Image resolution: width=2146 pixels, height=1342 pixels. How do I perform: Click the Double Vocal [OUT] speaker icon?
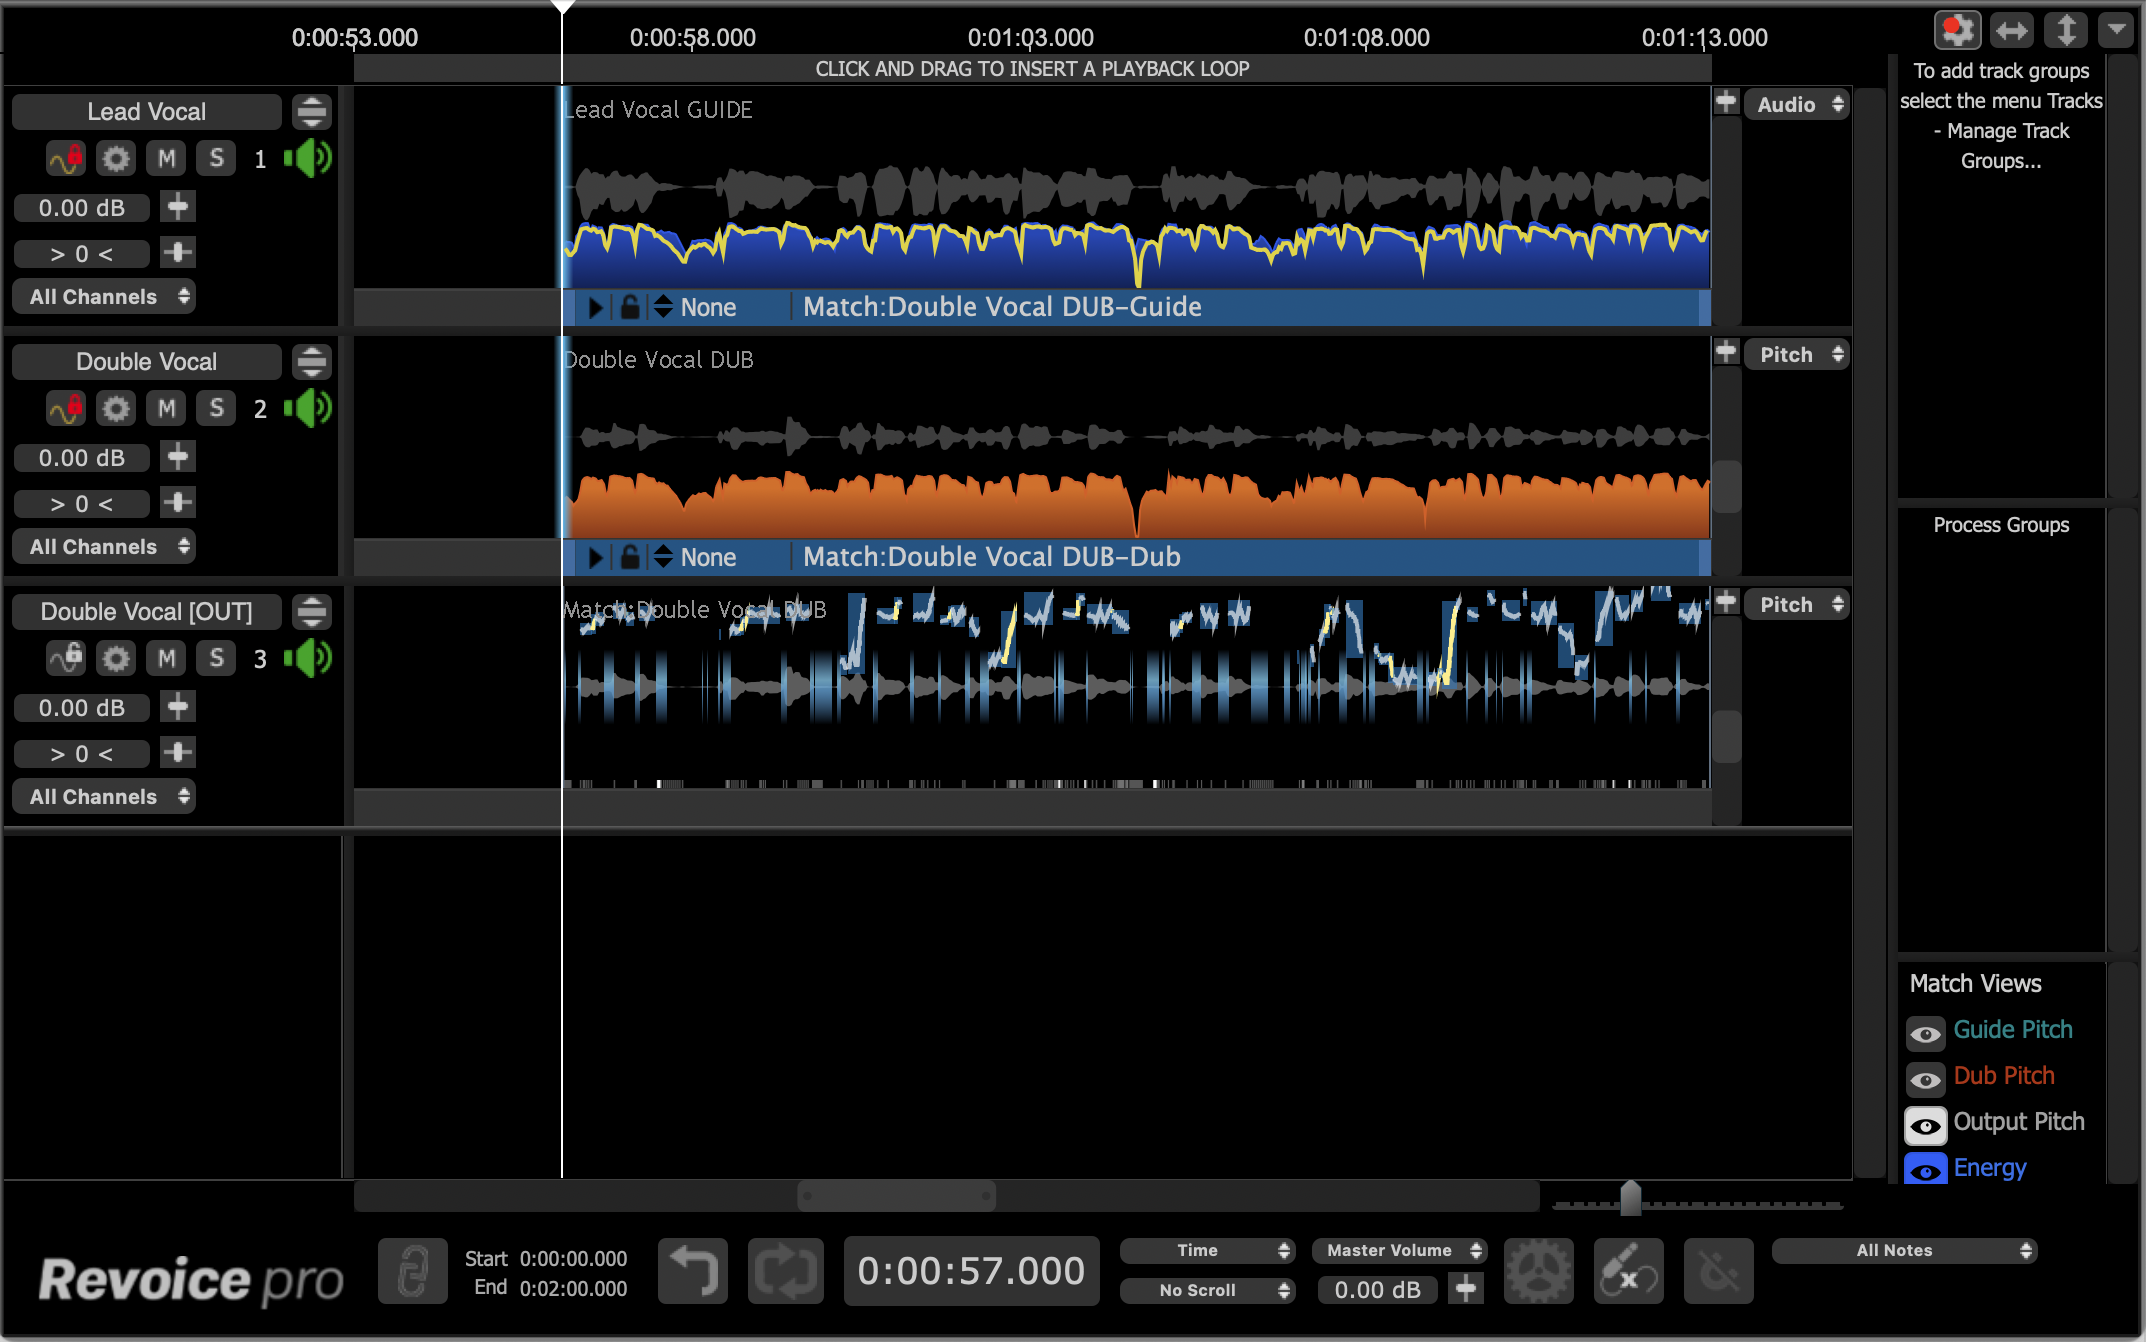pos(308,658)
